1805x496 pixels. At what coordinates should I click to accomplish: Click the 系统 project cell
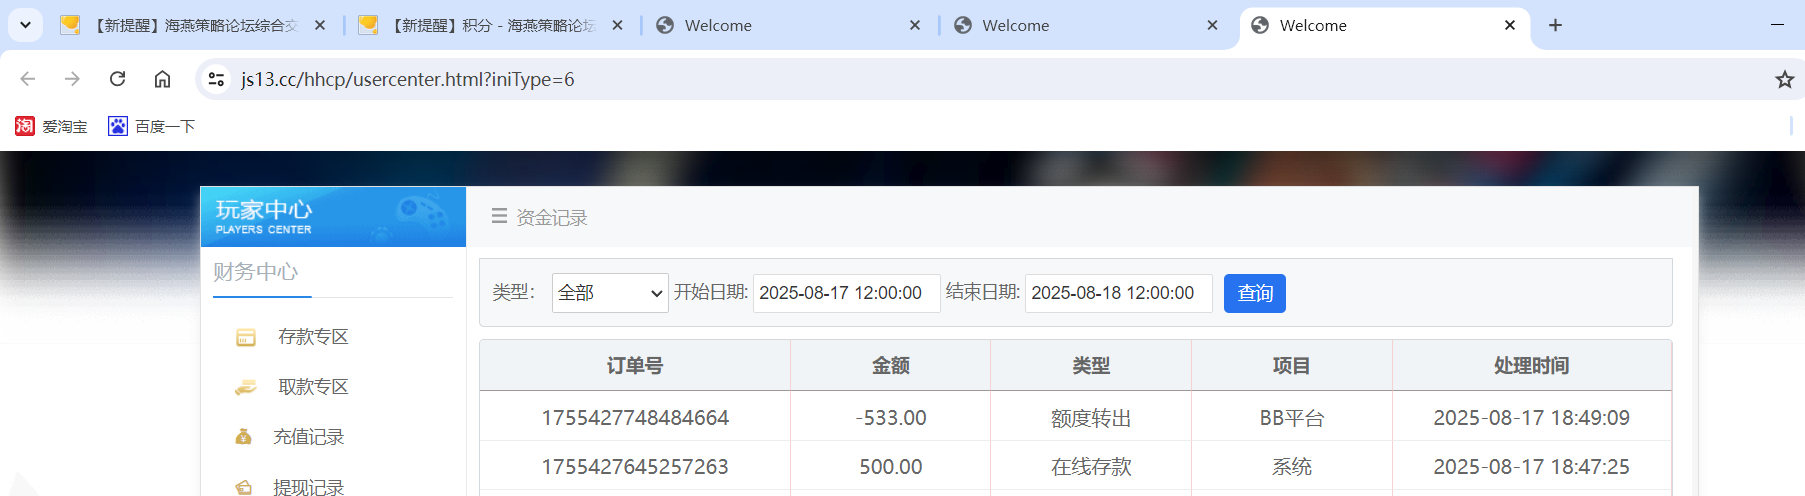1292,467
